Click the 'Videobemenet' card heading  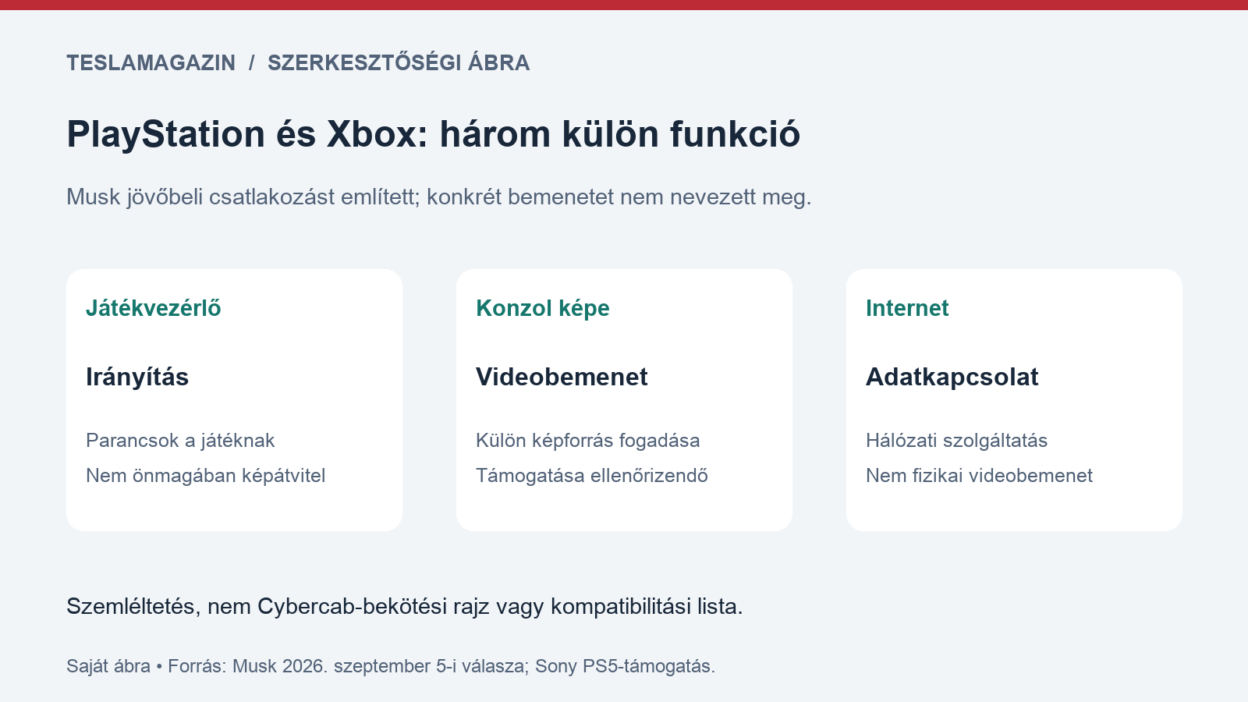562,377
